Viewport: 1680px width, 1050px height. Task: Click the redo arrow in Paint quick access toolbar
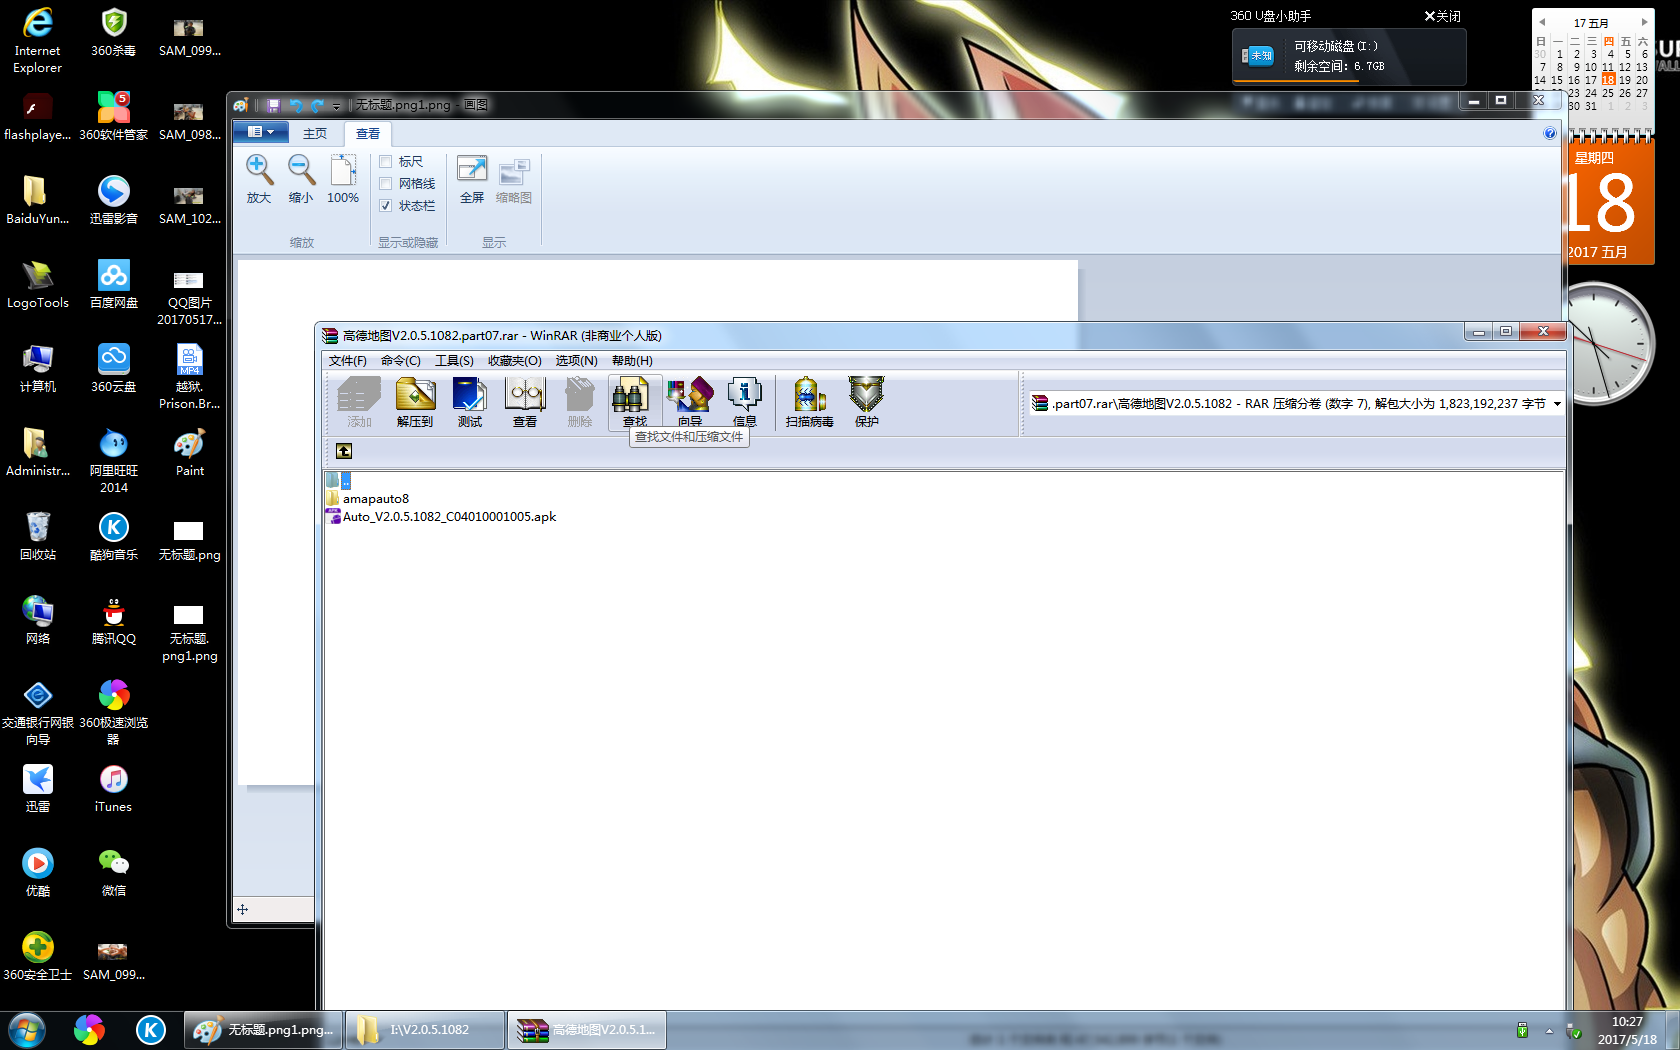317,105
